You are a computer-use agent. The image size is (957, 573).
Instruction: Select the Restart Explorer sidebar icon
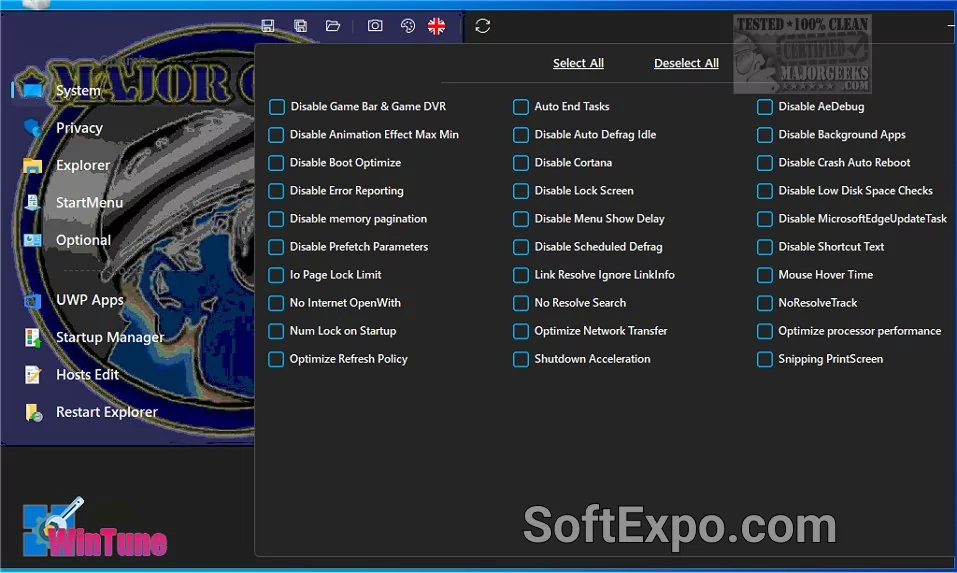click(33, 412)
